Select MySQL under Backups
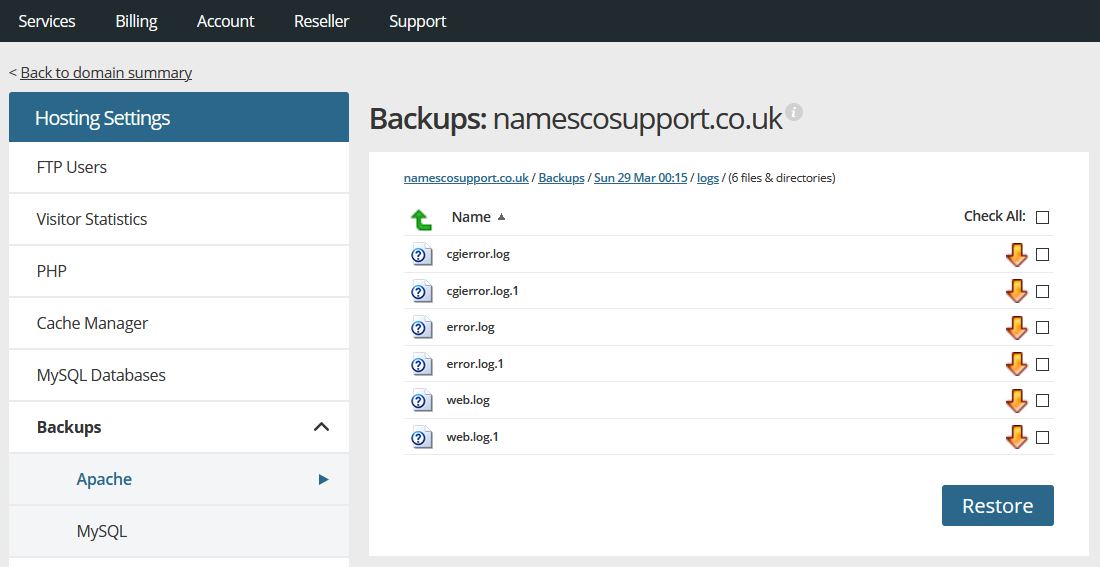The height and width of the screenshot is (567, 1100). [x=179, y=531]
